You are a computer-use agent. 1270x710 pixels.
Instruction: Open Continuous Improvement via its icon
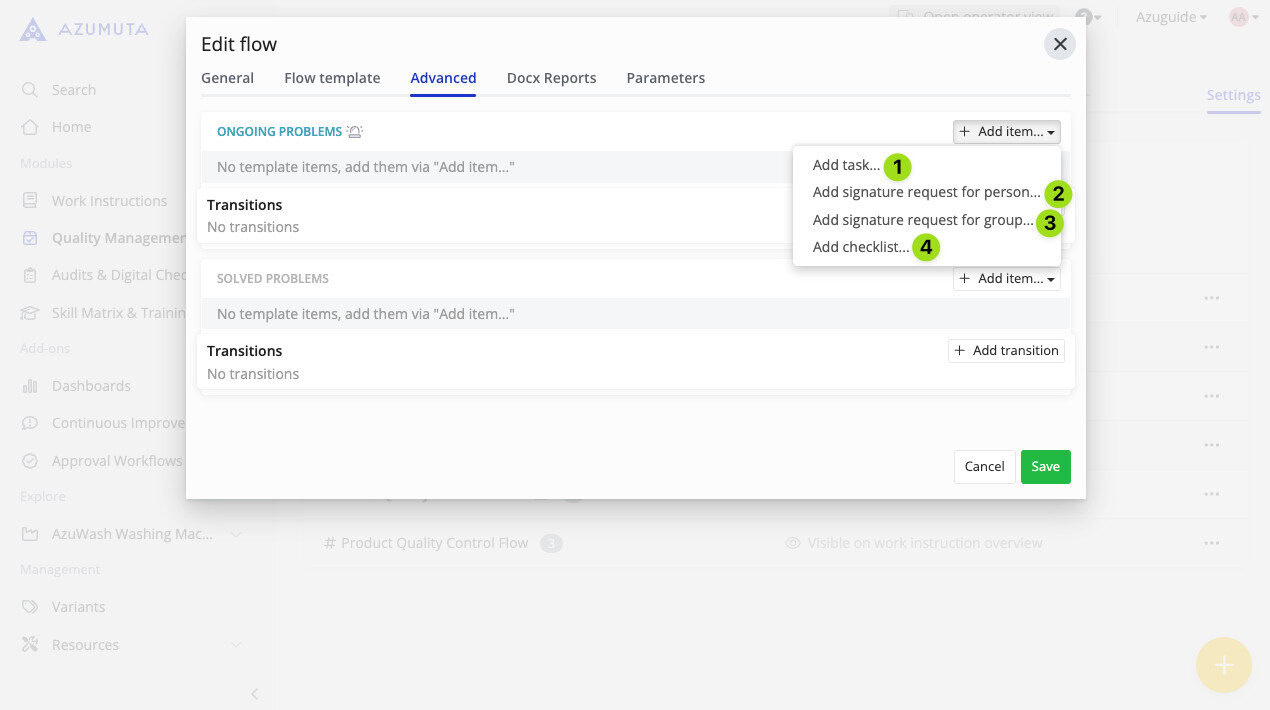(30, 422)
